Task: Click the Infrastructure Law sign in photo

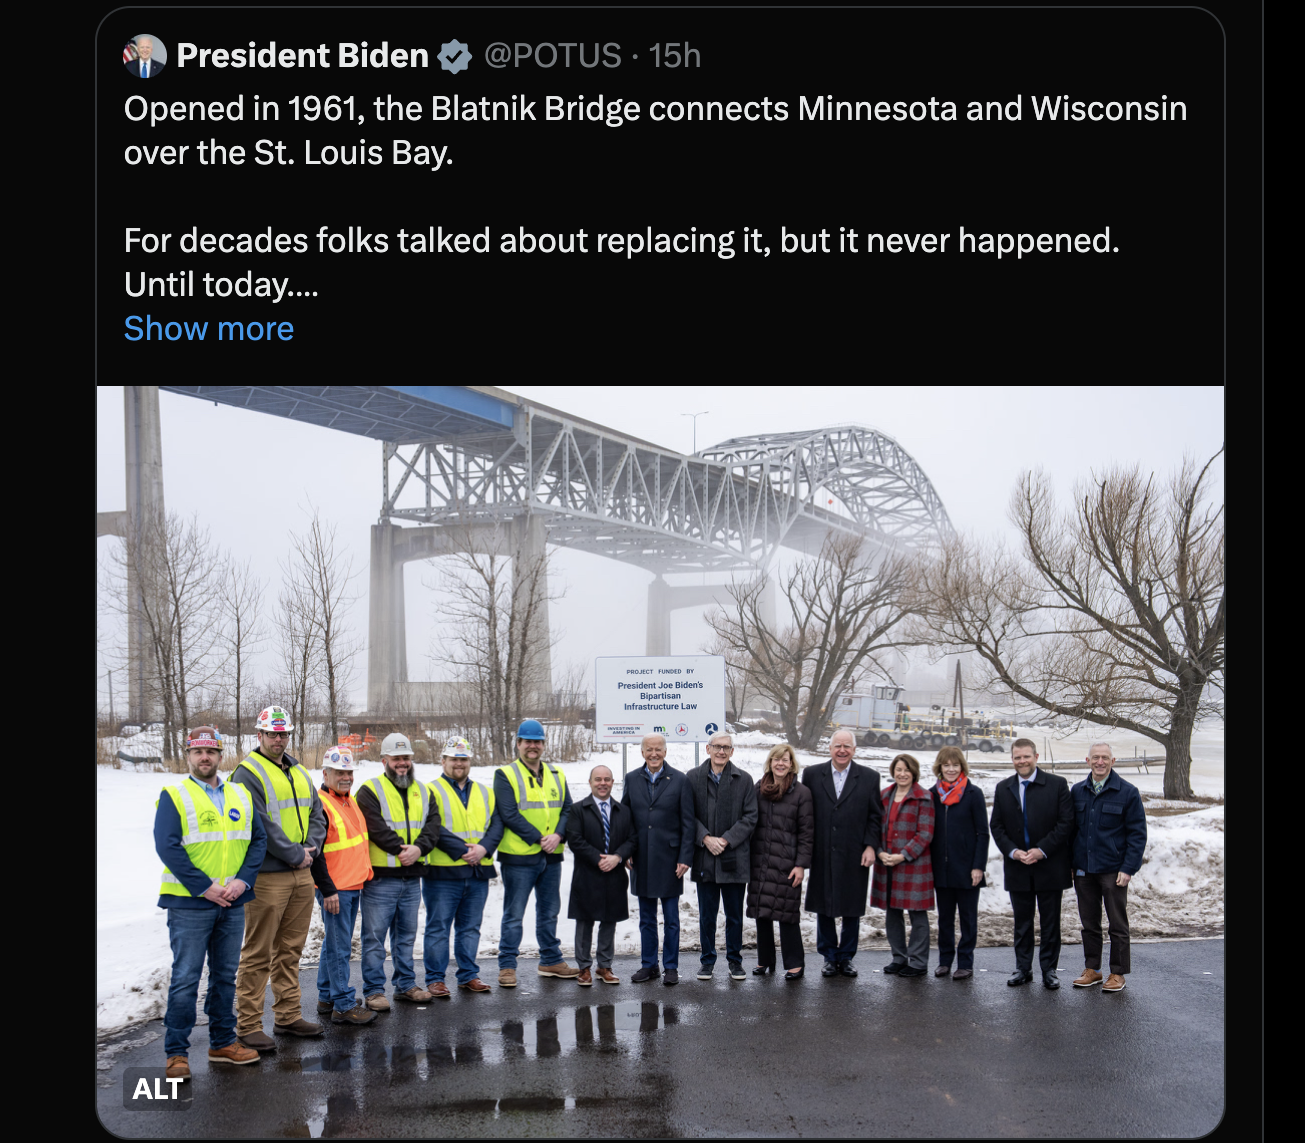Action: click(x=660, y=699)
